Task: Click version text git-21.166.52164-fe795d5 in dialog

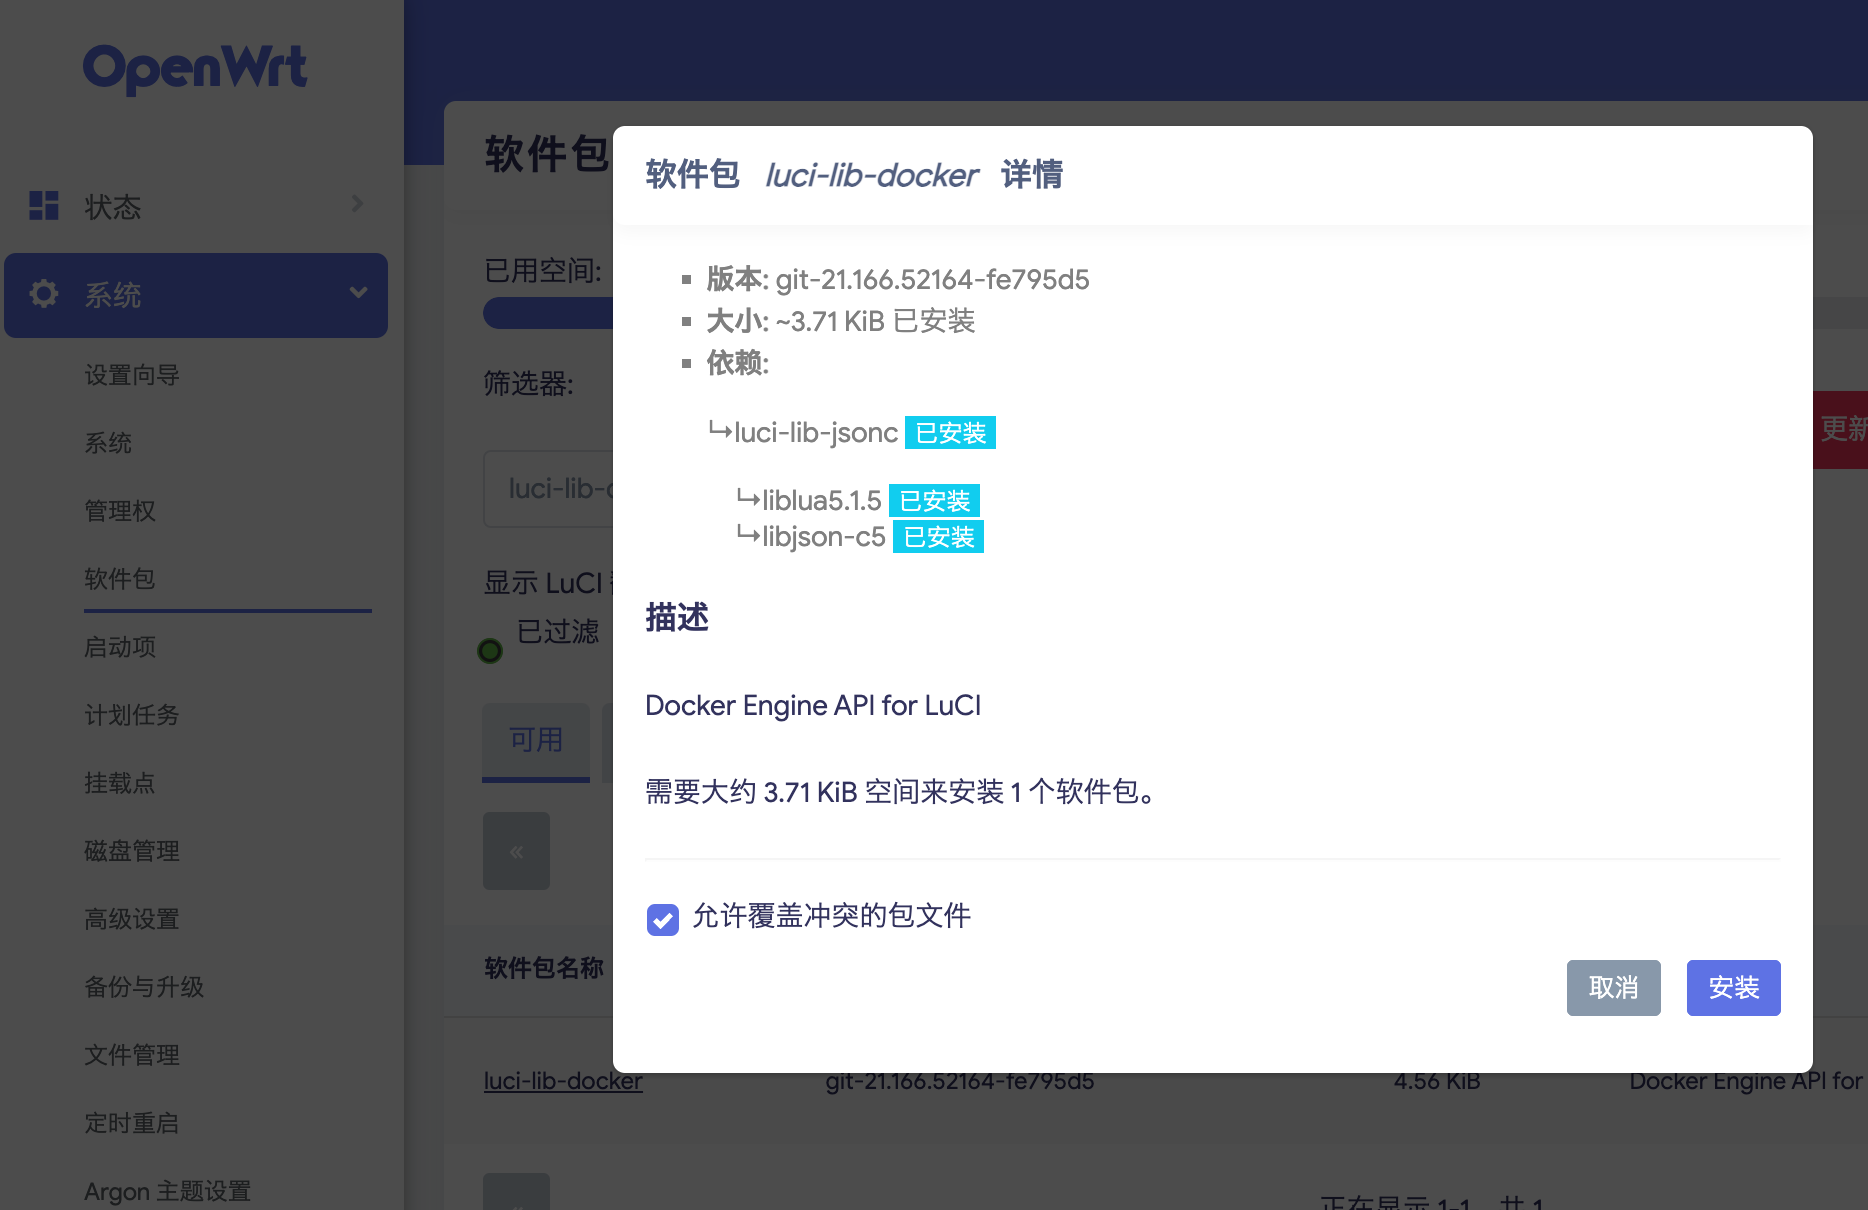Action: coord(932,280)
